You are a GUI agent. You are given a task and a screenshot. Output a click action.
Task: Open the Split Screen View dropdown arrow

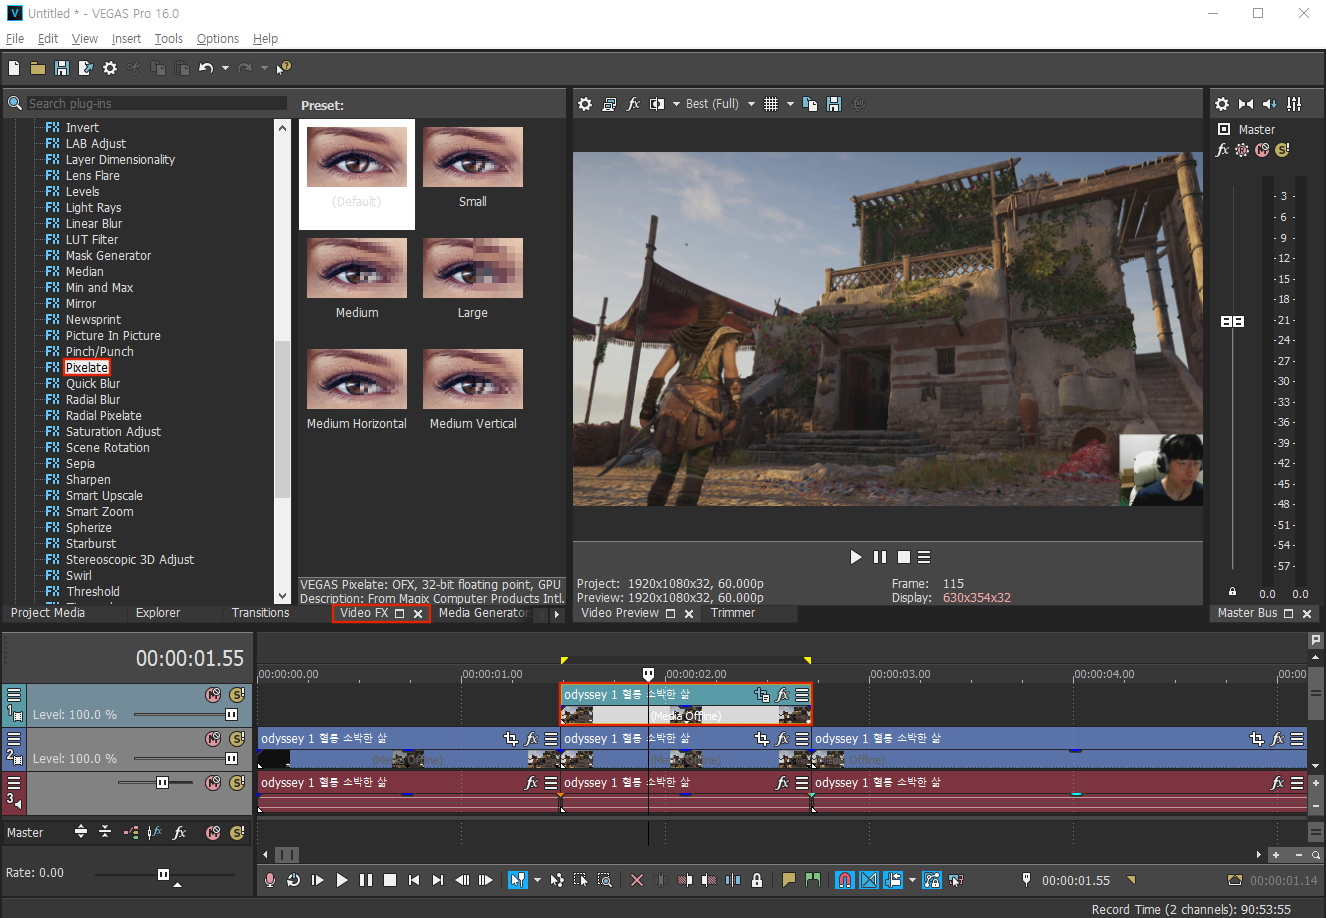(676, 104)
